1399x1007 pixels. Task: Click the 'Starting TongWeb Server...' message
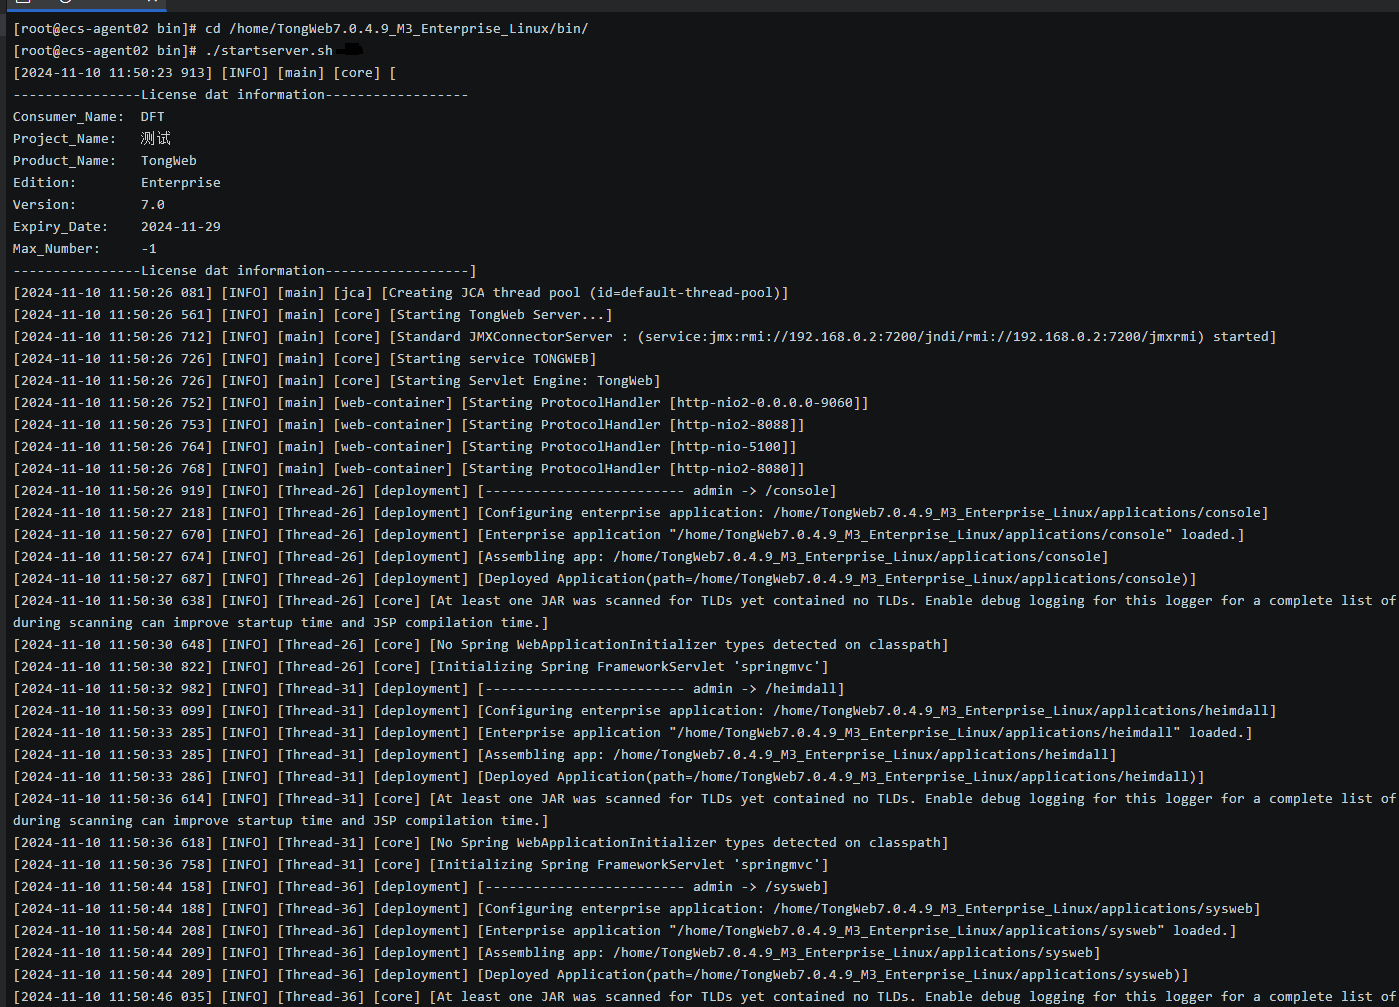point(501,314)
